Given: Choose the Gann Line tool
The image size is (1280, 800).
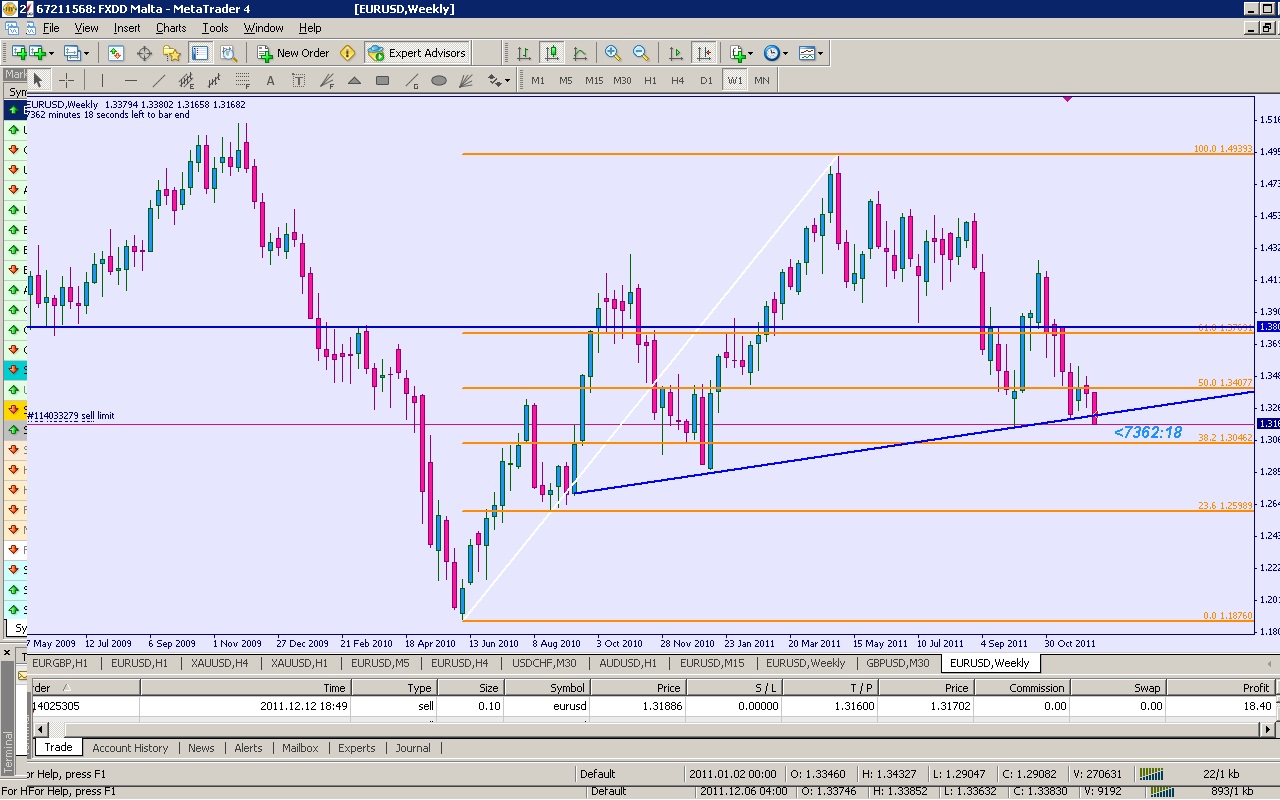Looking at the screenshot, I should tap(410, 80).
